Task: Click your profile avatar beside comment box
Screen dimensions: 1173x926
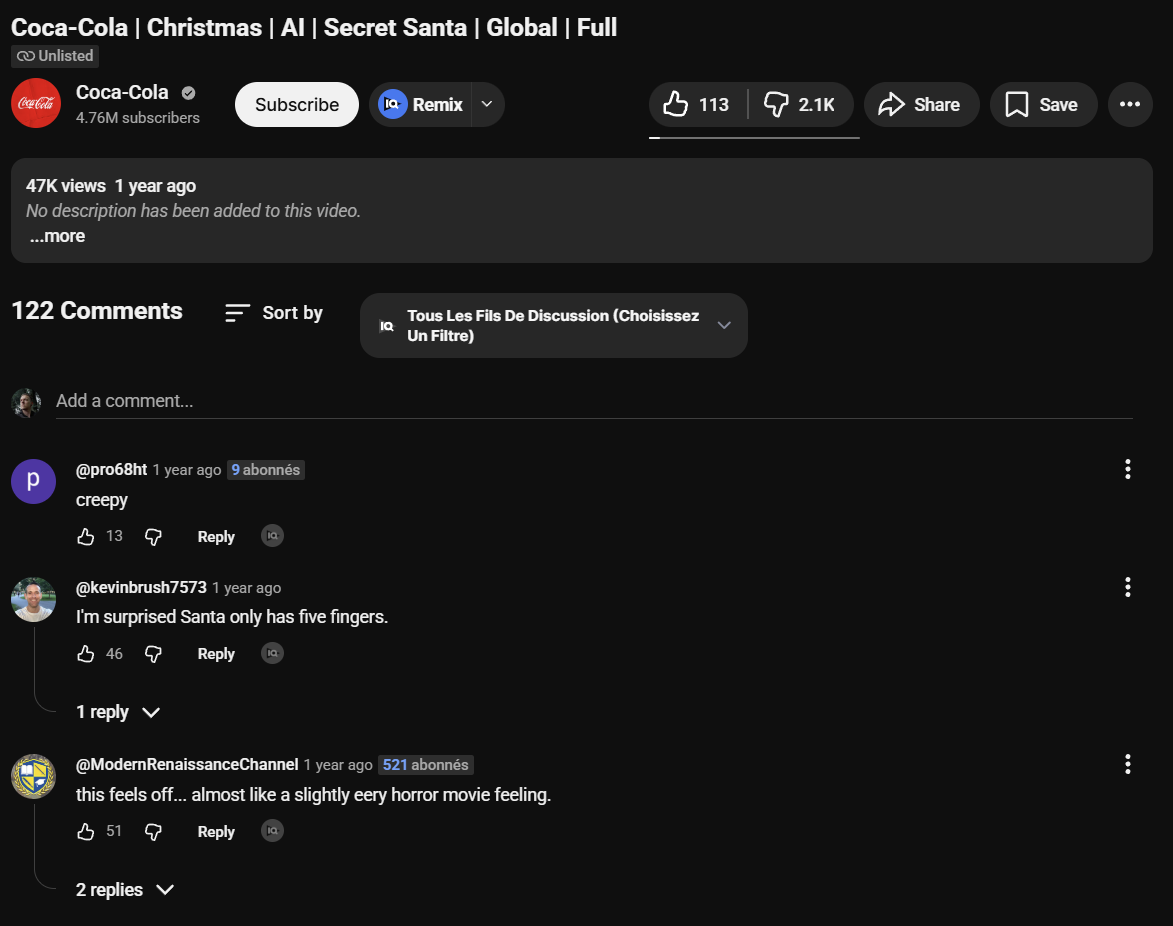Action: tap(26, 402)
